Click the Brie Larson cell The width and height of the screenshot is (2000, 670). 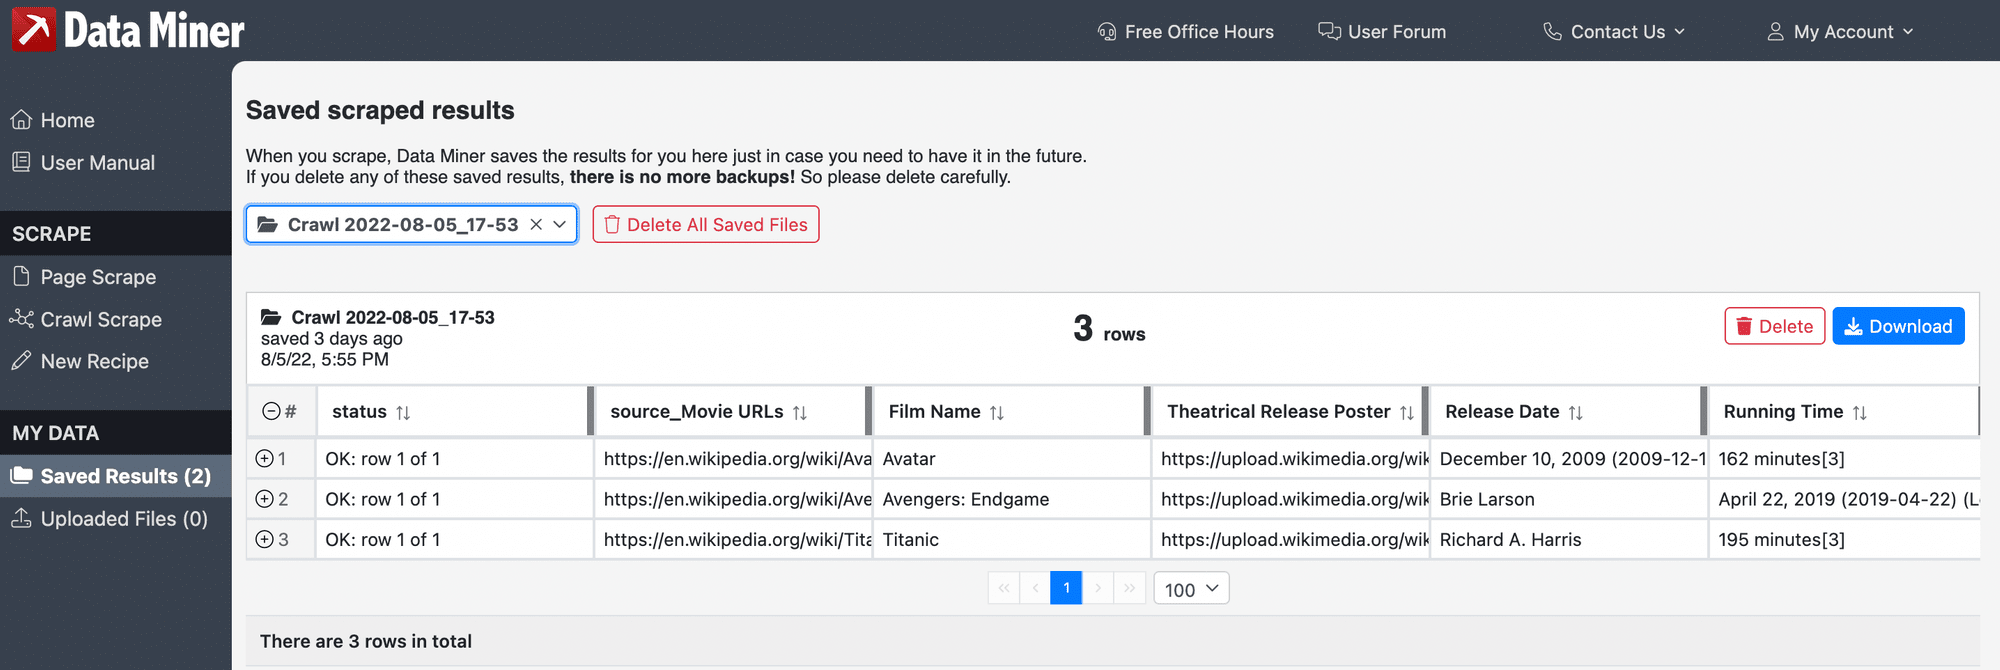tap(1568, 498)
